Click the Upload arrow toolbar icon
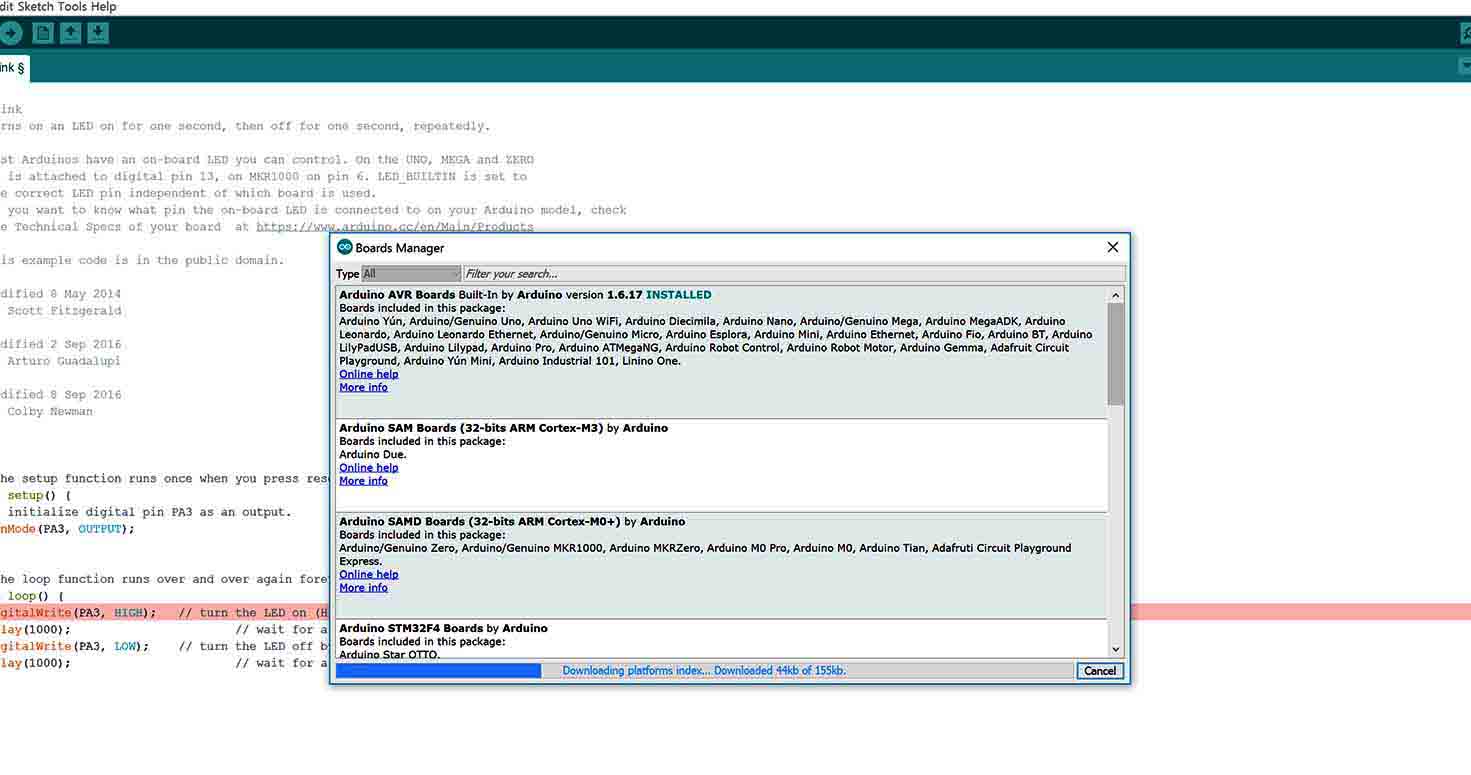The image size is (1471, 775). [10, 33]
